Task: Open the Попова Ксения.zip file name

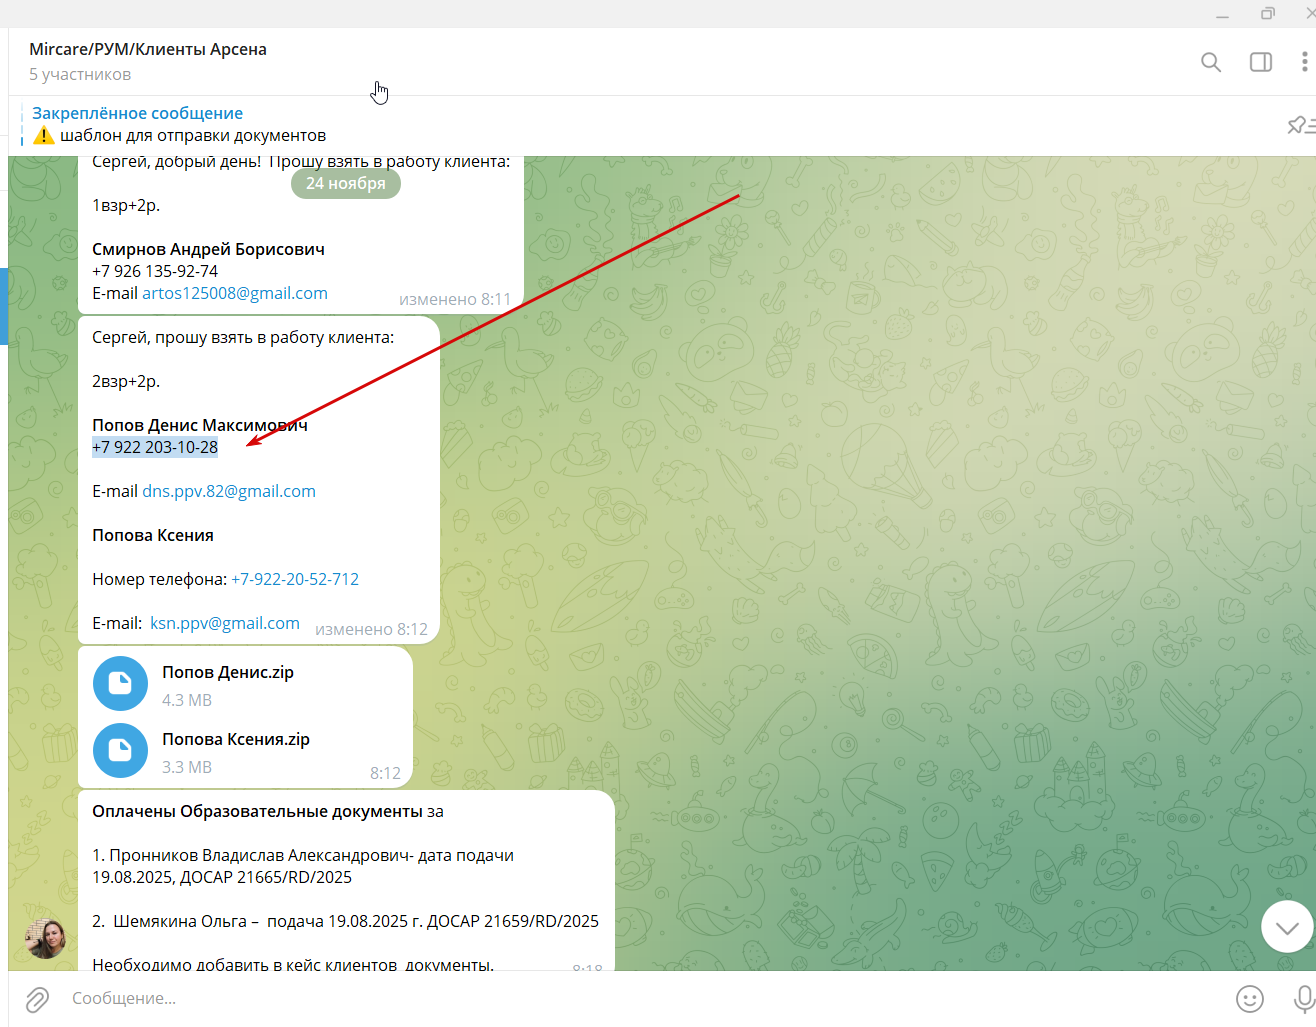Action: click(x=236, y=740)
